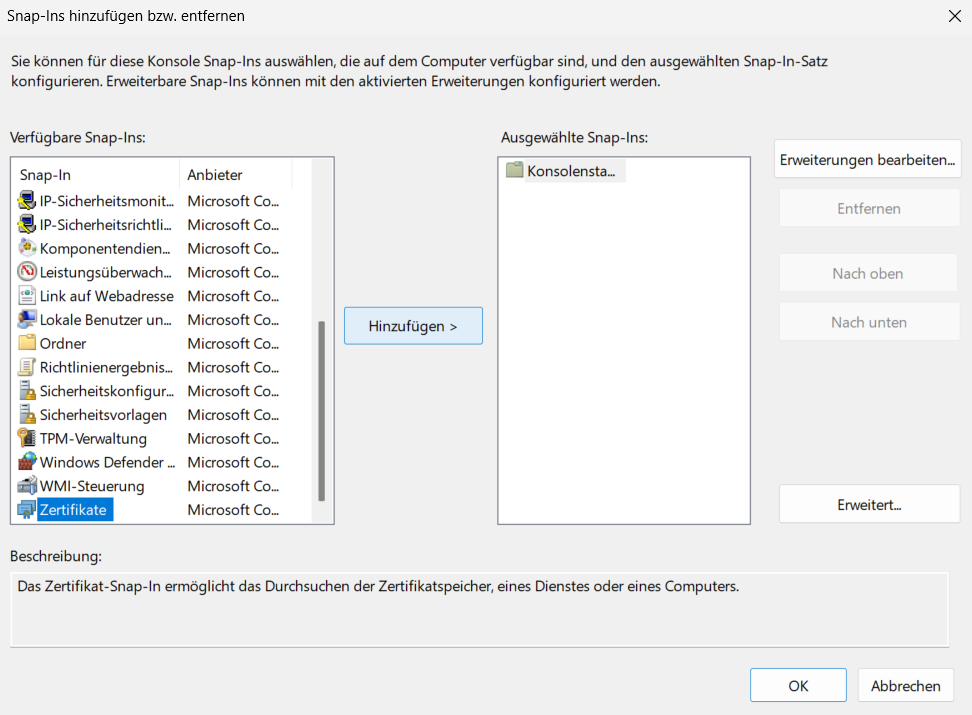The width and height of the screenshot is (972, 715).
Task: Click the Erweitert button
Action: (x=869, y=505)
